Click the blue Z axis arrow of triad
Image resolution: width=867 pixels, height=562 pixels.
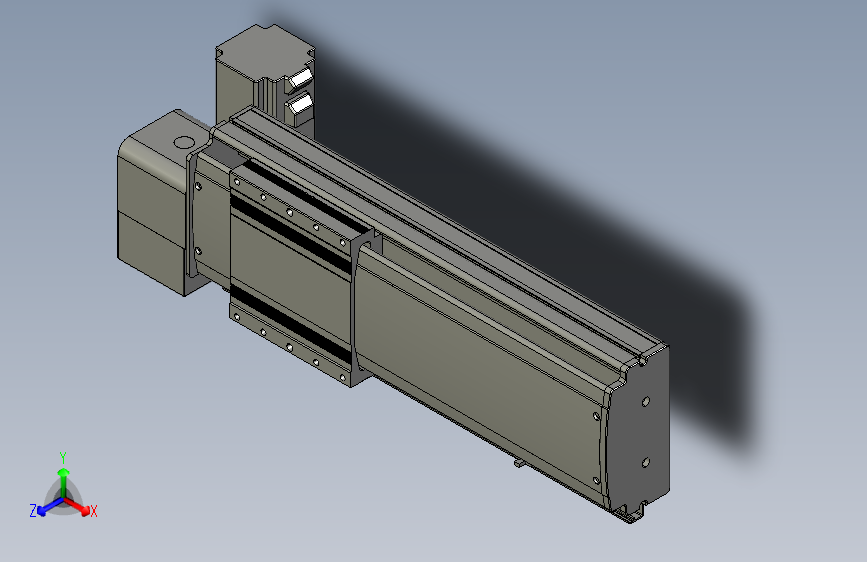50,507
